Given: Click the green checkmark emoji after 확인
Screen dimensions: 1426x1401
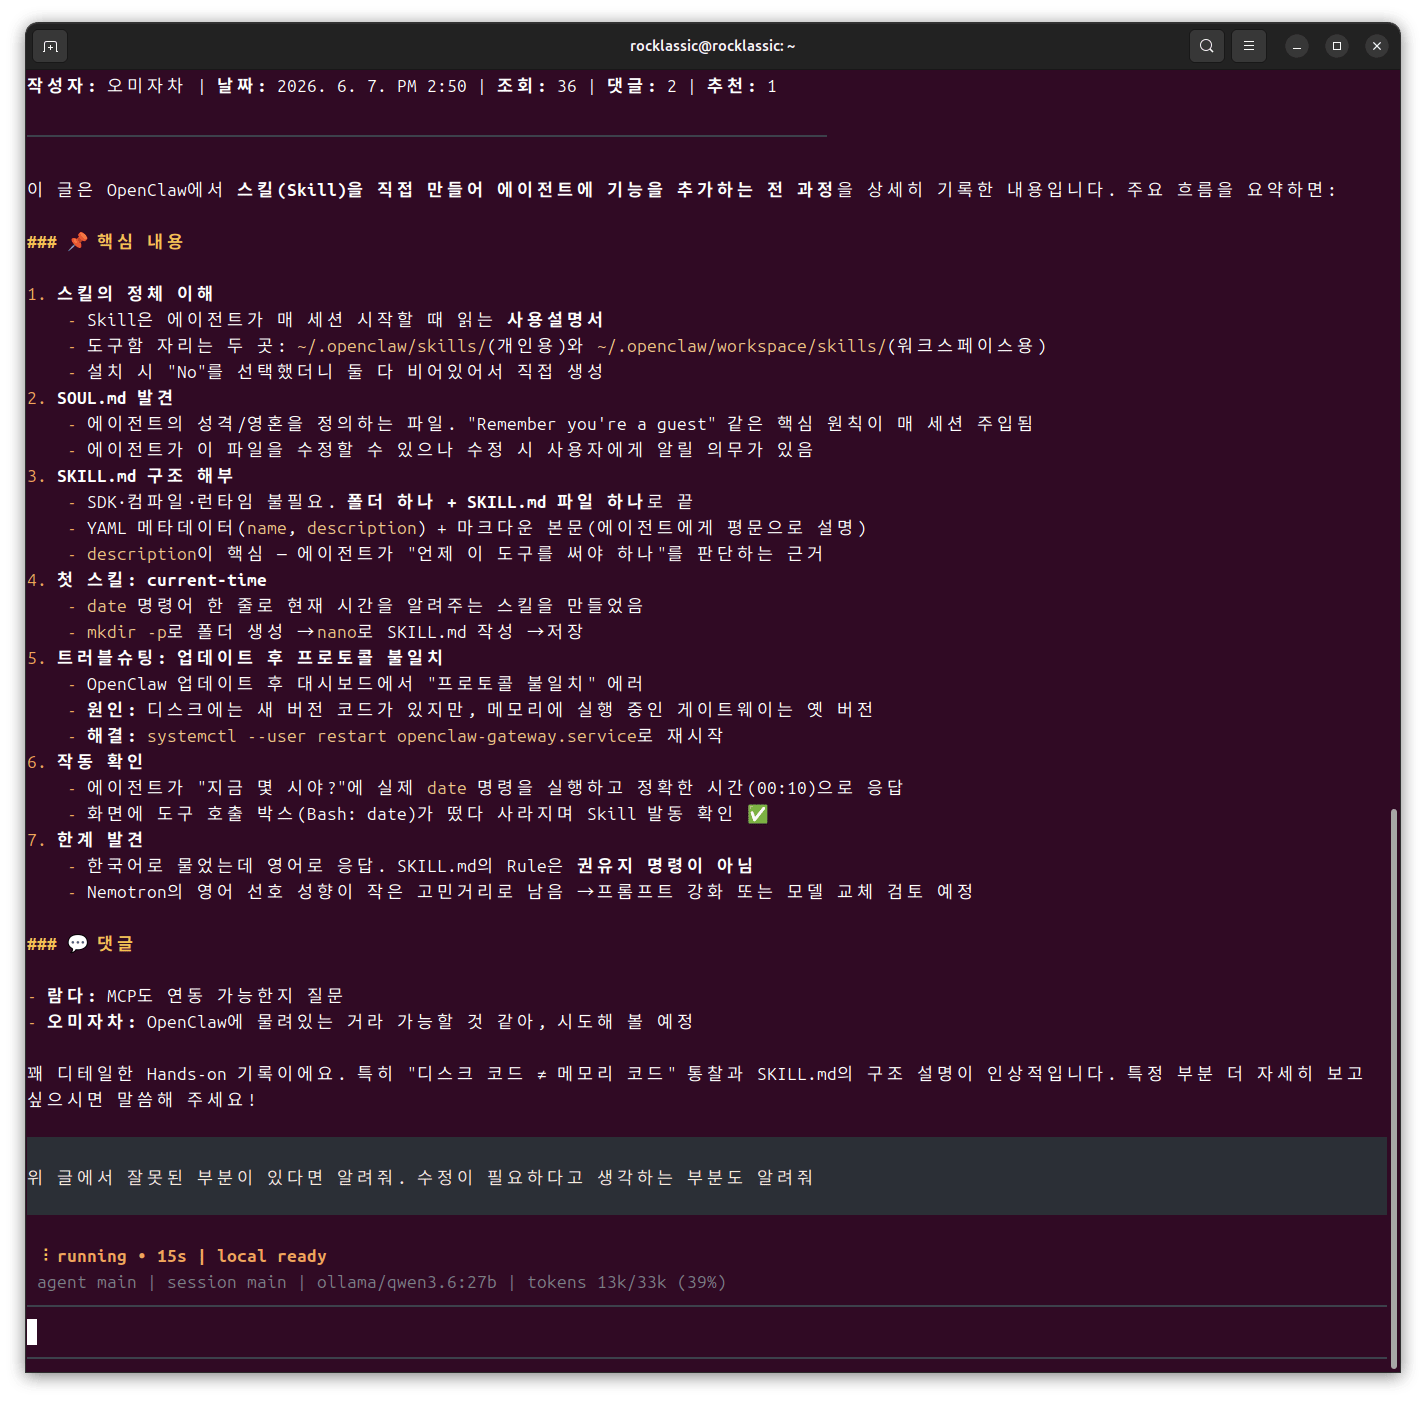Looking at the screenshot, I should pyautogui.click(x=758, y=814).
